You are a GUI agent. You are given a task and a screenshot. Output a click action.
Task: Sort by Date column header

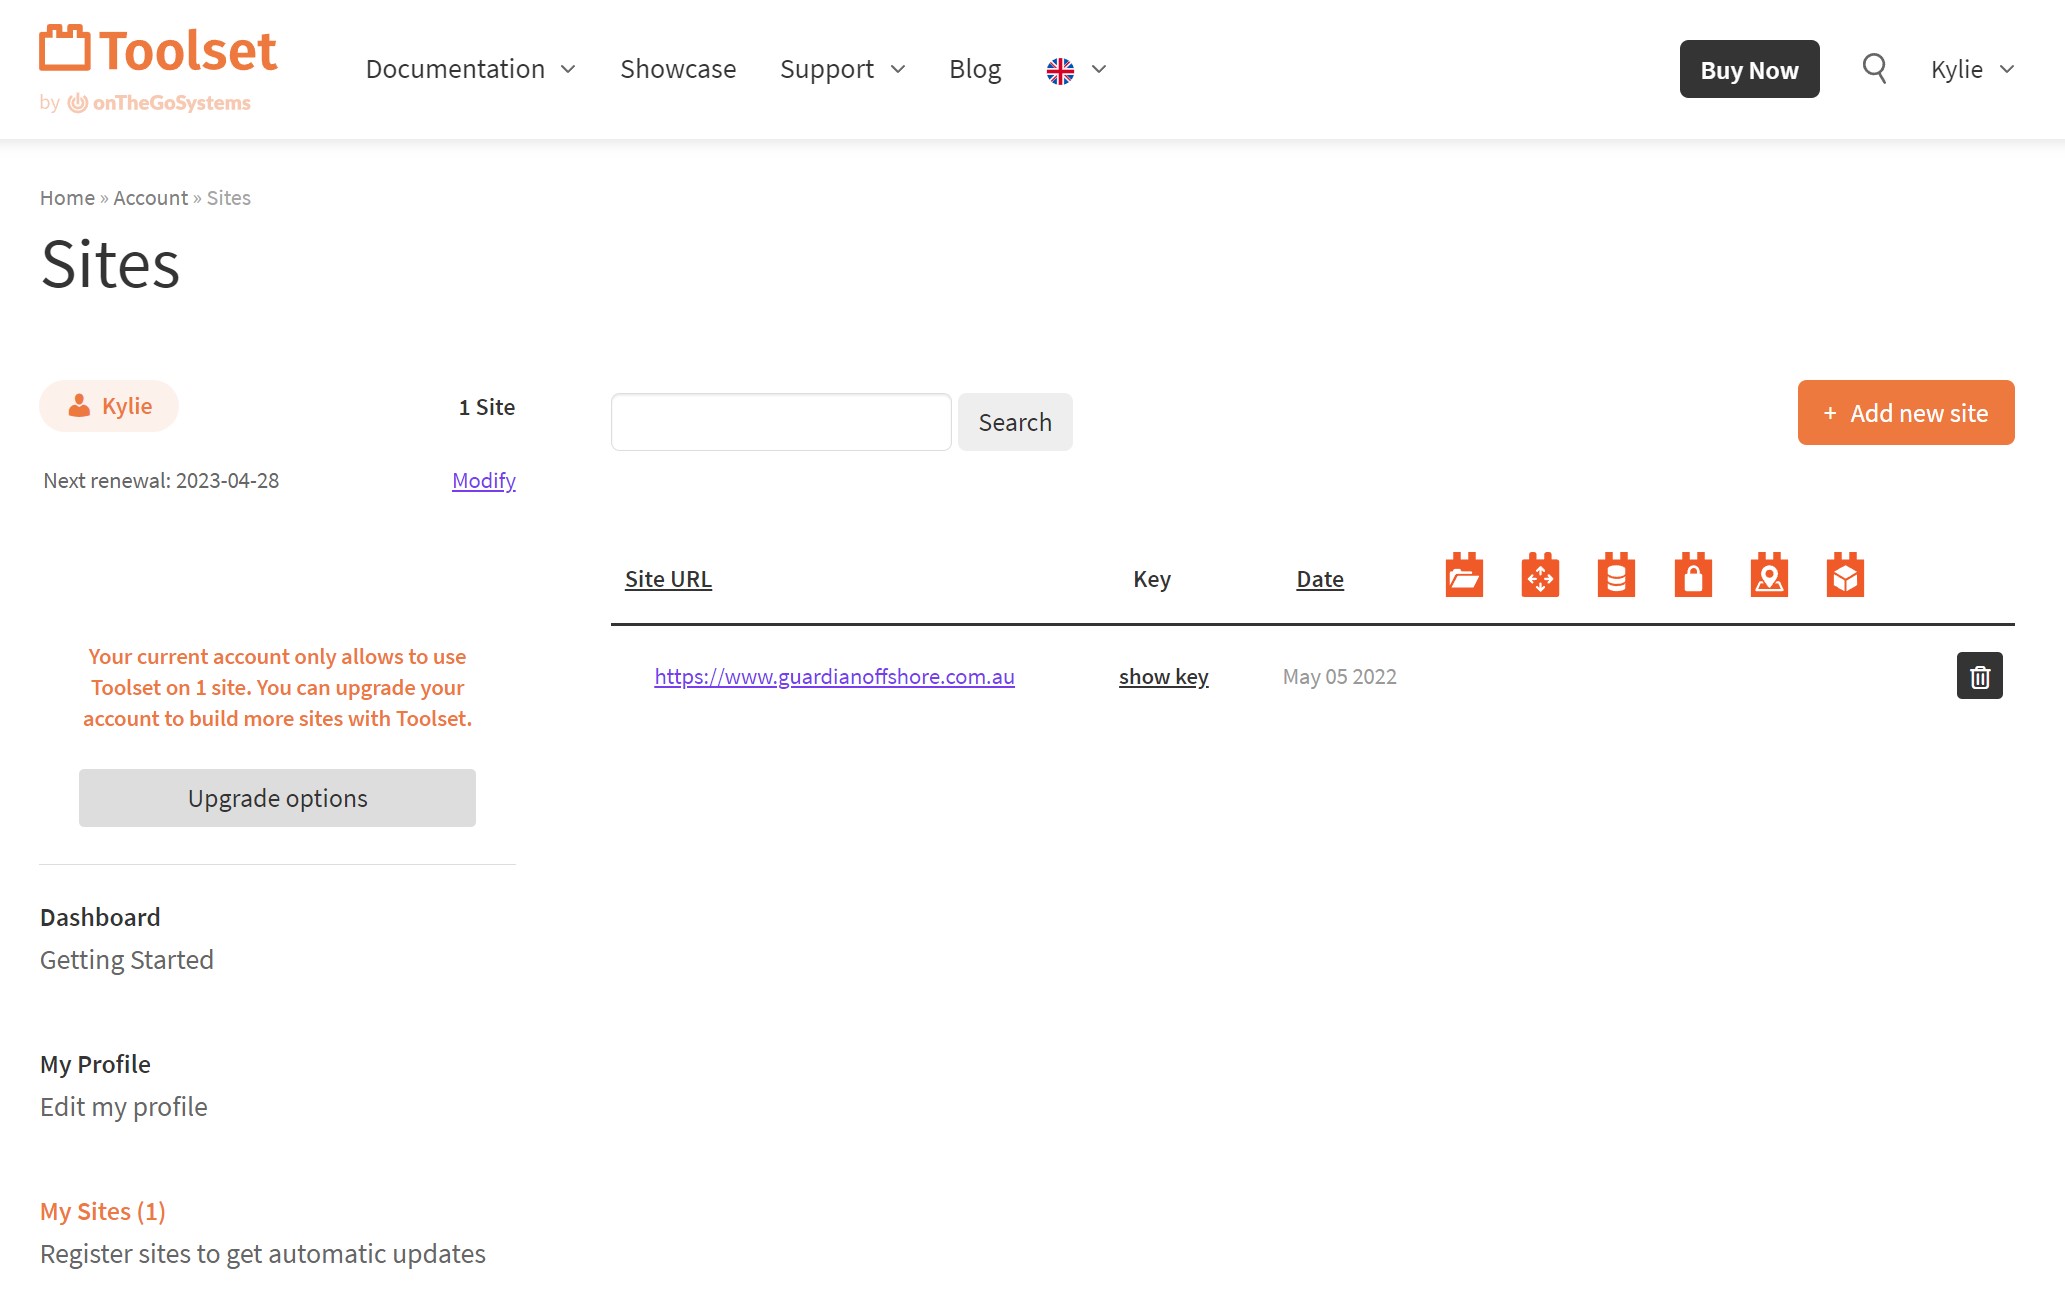pyautogui.click(x=1320, y=579)
